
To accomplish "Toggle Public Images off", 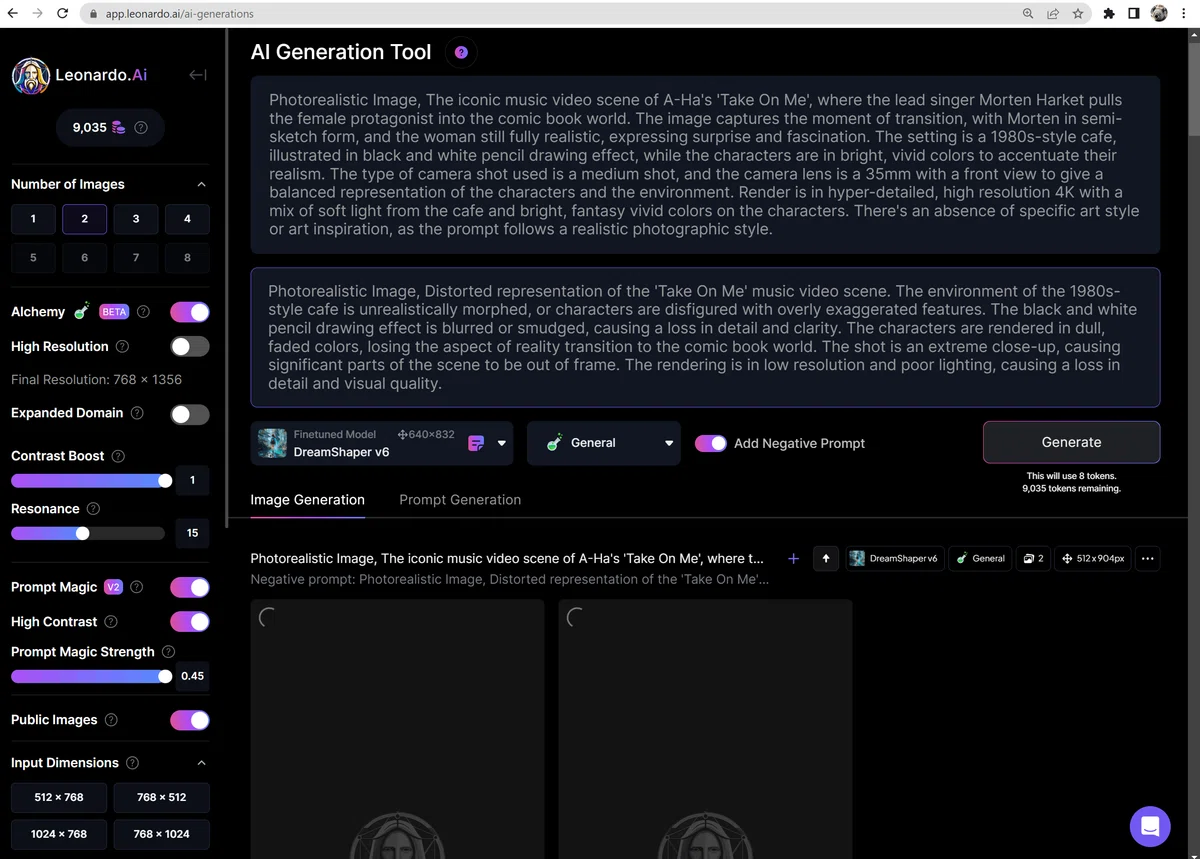I will pos(190,720).
